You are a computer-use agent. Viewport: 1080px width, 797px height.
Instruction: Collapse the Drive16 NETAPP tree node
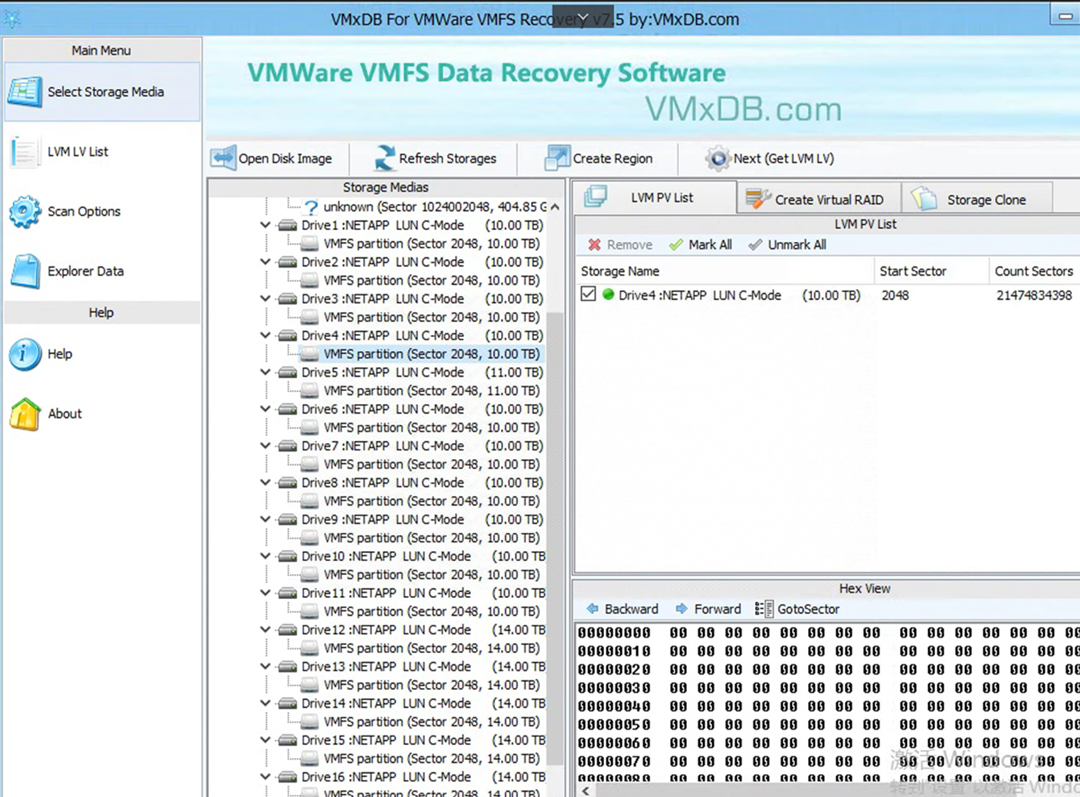coord(265,776)
